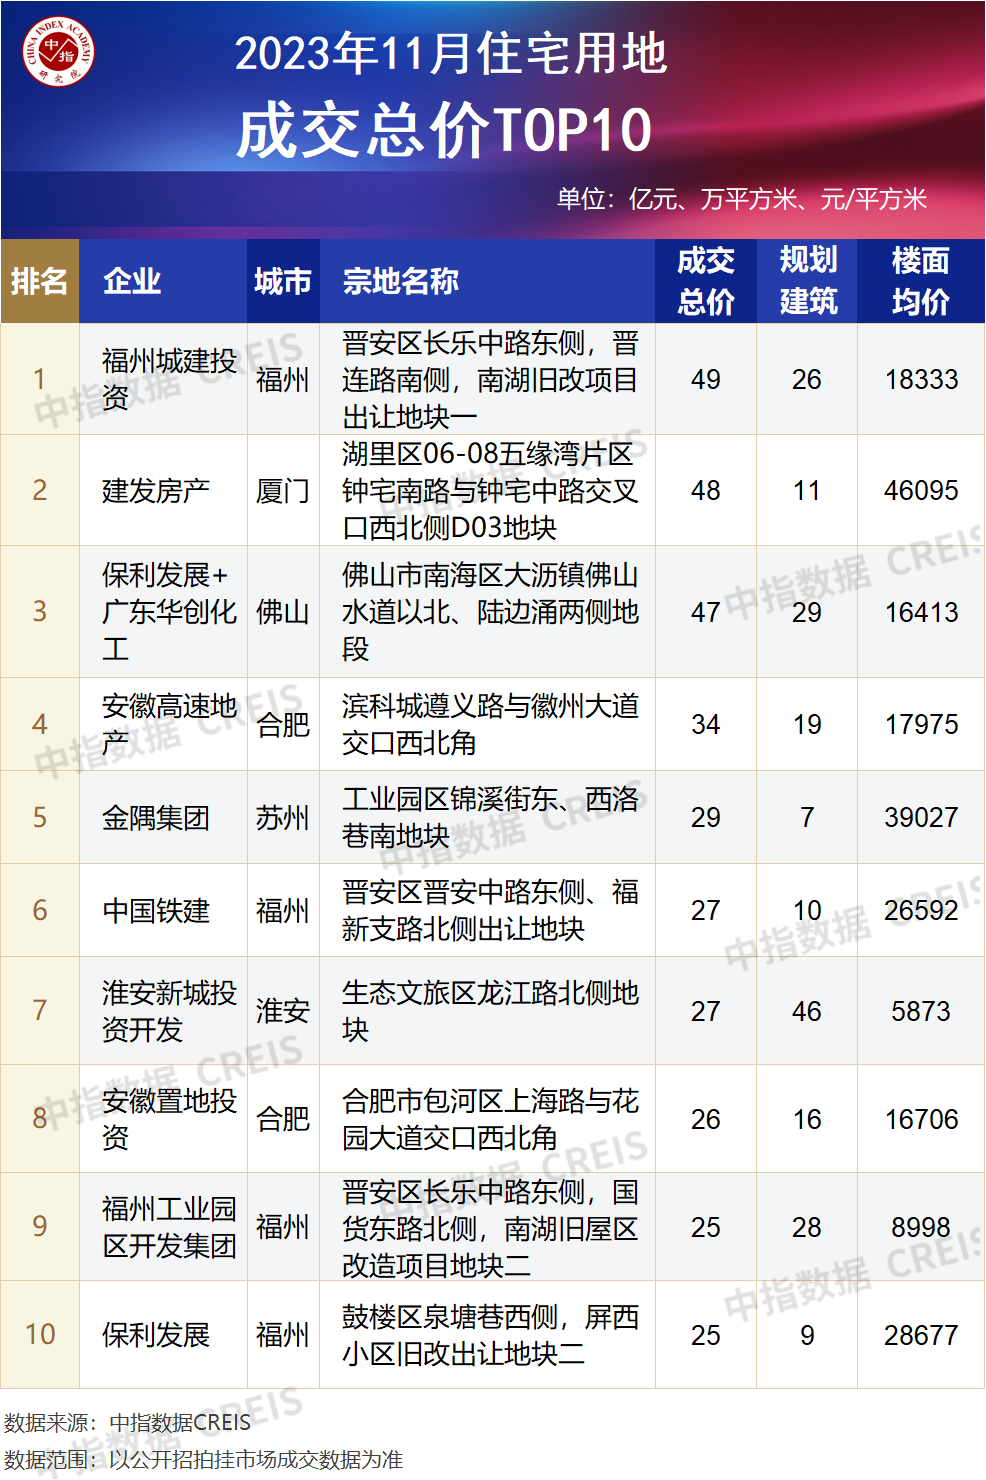Screen dimensions: 986x1480
Task: Click the total price "29" for 金隅集团
Action: 706,817
